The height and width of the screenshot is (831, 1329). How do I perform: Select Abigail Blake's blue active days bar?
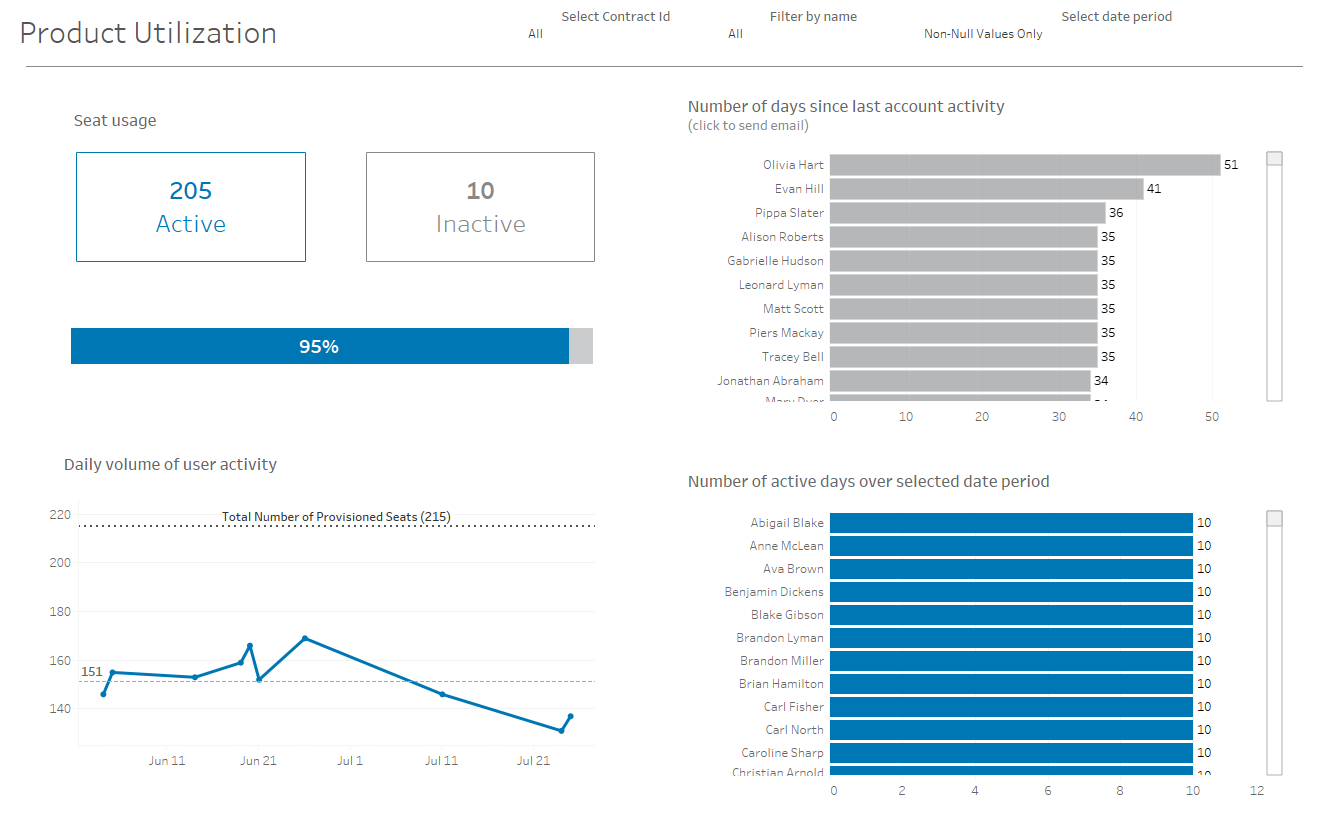coord(1010,523)
